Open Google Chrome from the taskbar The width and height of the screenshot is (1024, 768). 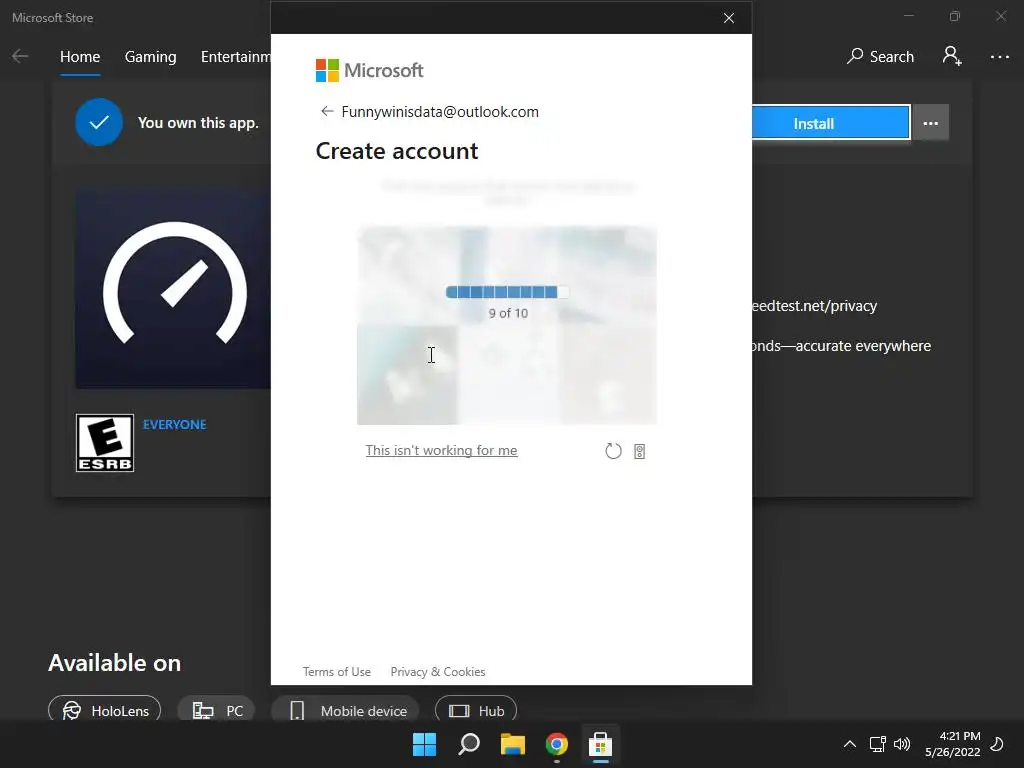pyautogui.click(x=557, y=744)
